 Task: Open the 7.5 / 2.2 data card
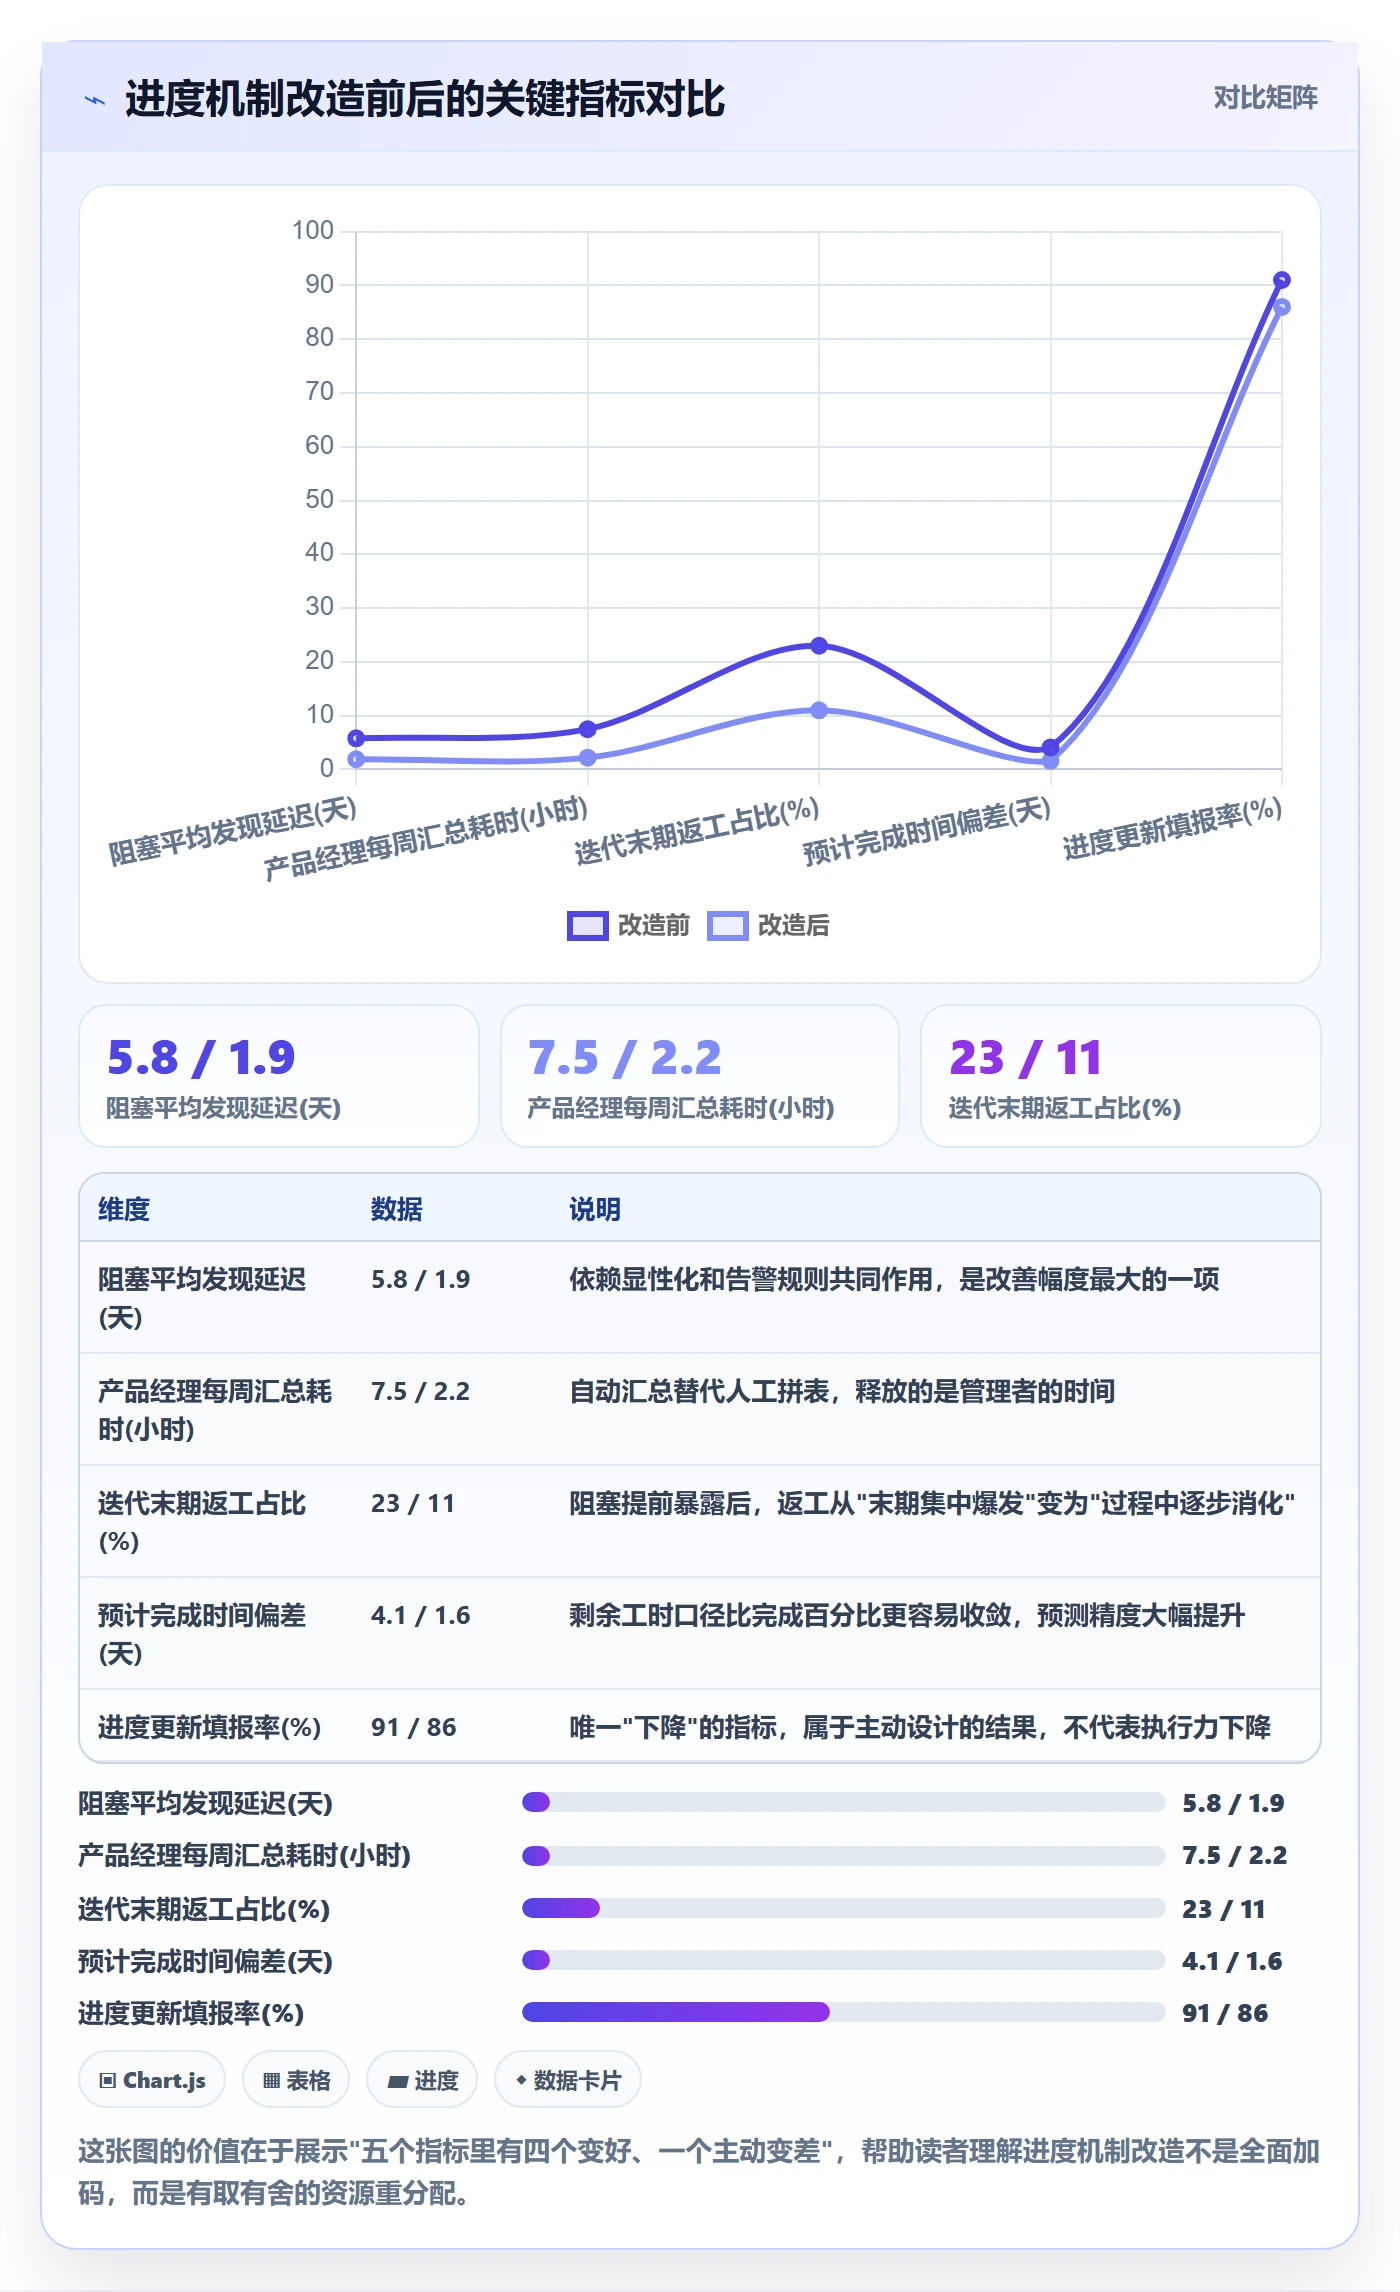700,1076
